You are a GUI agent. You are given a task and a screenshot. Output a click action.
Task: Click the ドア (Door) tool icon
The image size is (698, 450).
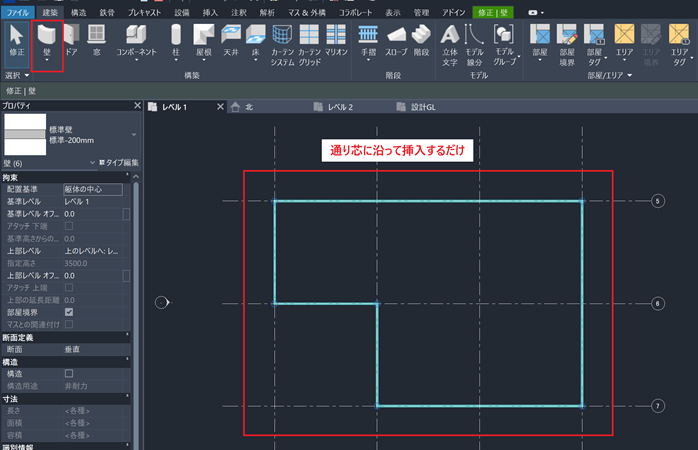(x=71, y=38)
